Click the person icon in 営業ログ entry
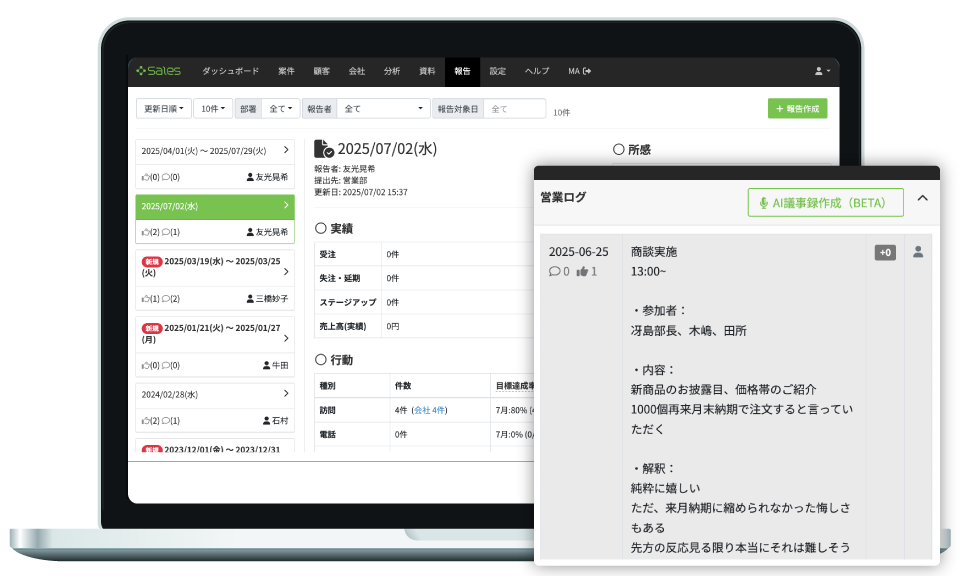Image resolution: width=960 pixels, height=576 pixels. coord(918,252)
